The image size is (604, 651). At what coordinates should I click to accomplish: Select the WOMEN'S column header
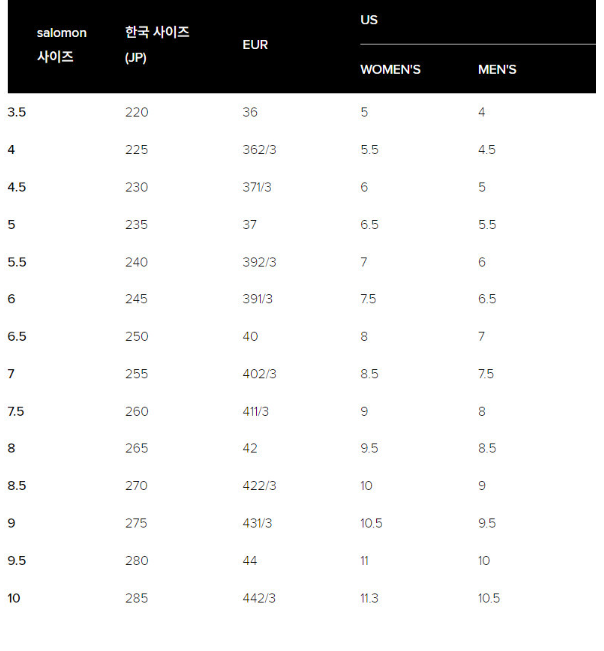390,70
